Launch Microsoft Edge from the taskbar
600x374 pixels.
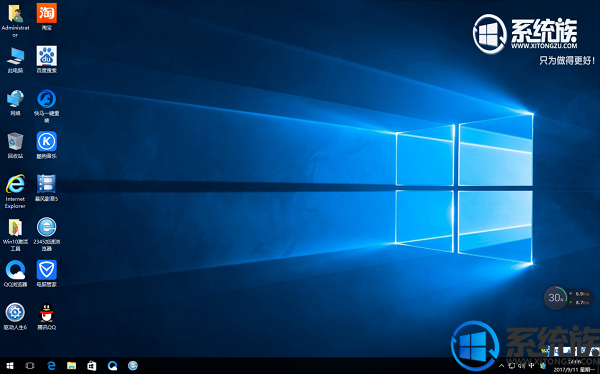point(51,366)
